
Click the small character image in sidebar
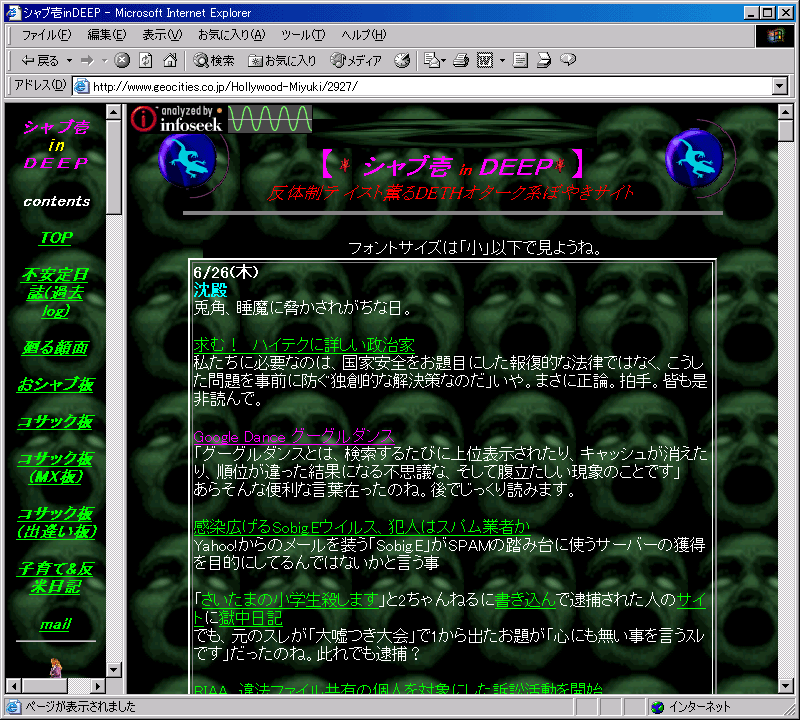[56, 667]
